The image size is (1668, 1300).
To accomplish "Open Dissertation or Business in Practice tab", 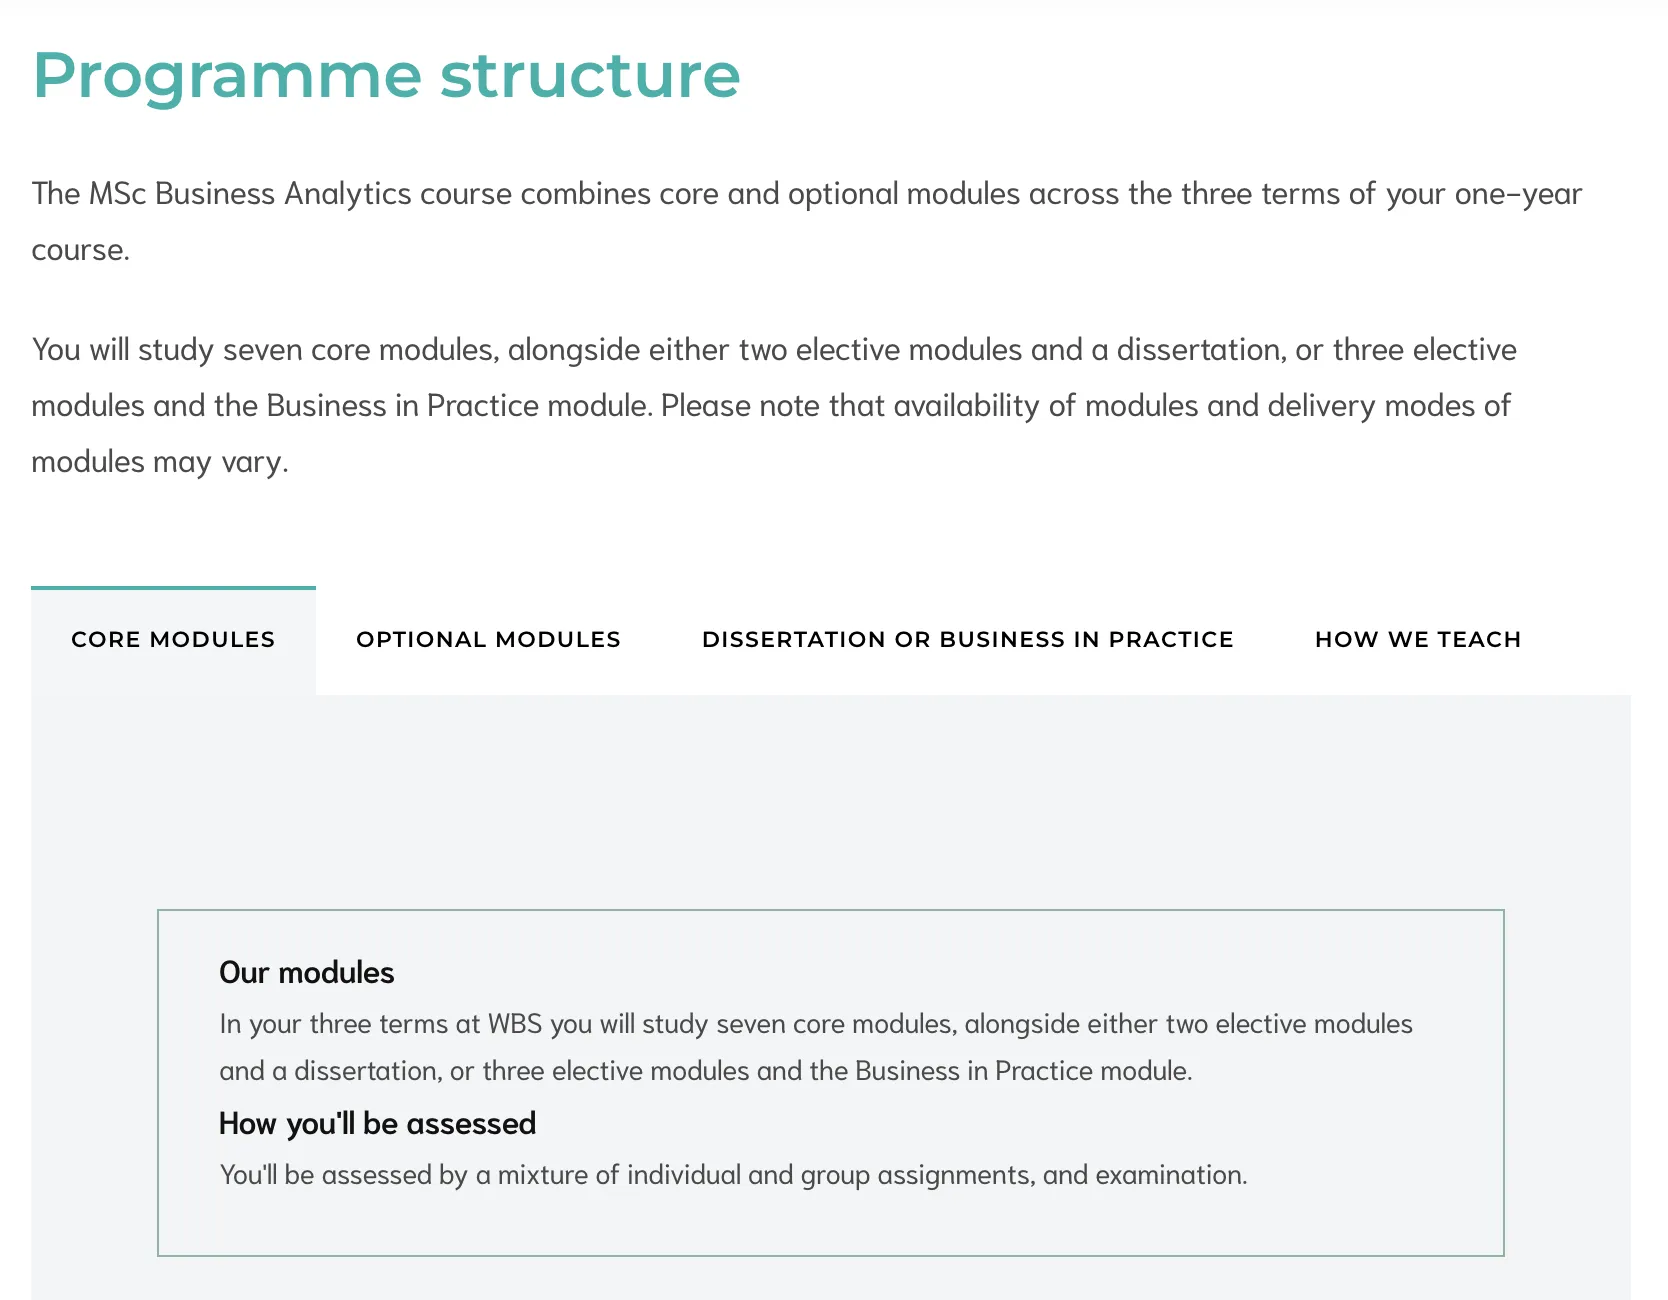I will 967,640.
